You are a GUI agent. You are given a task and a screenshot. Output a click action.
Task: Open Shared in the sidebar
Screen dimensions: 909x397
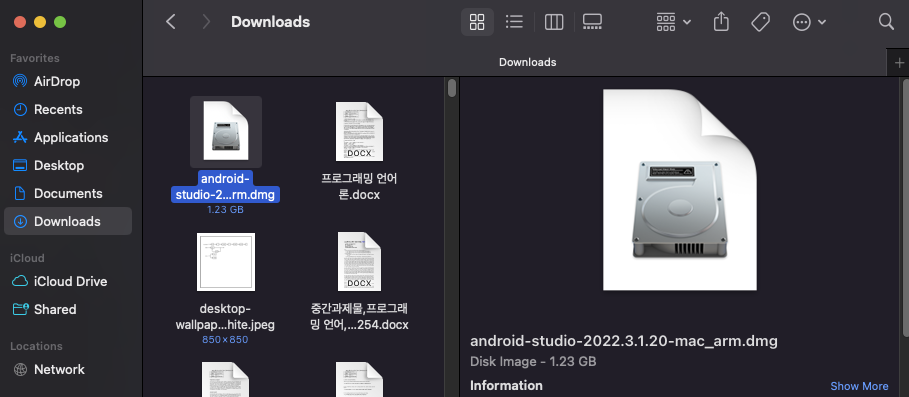point(68,309)
